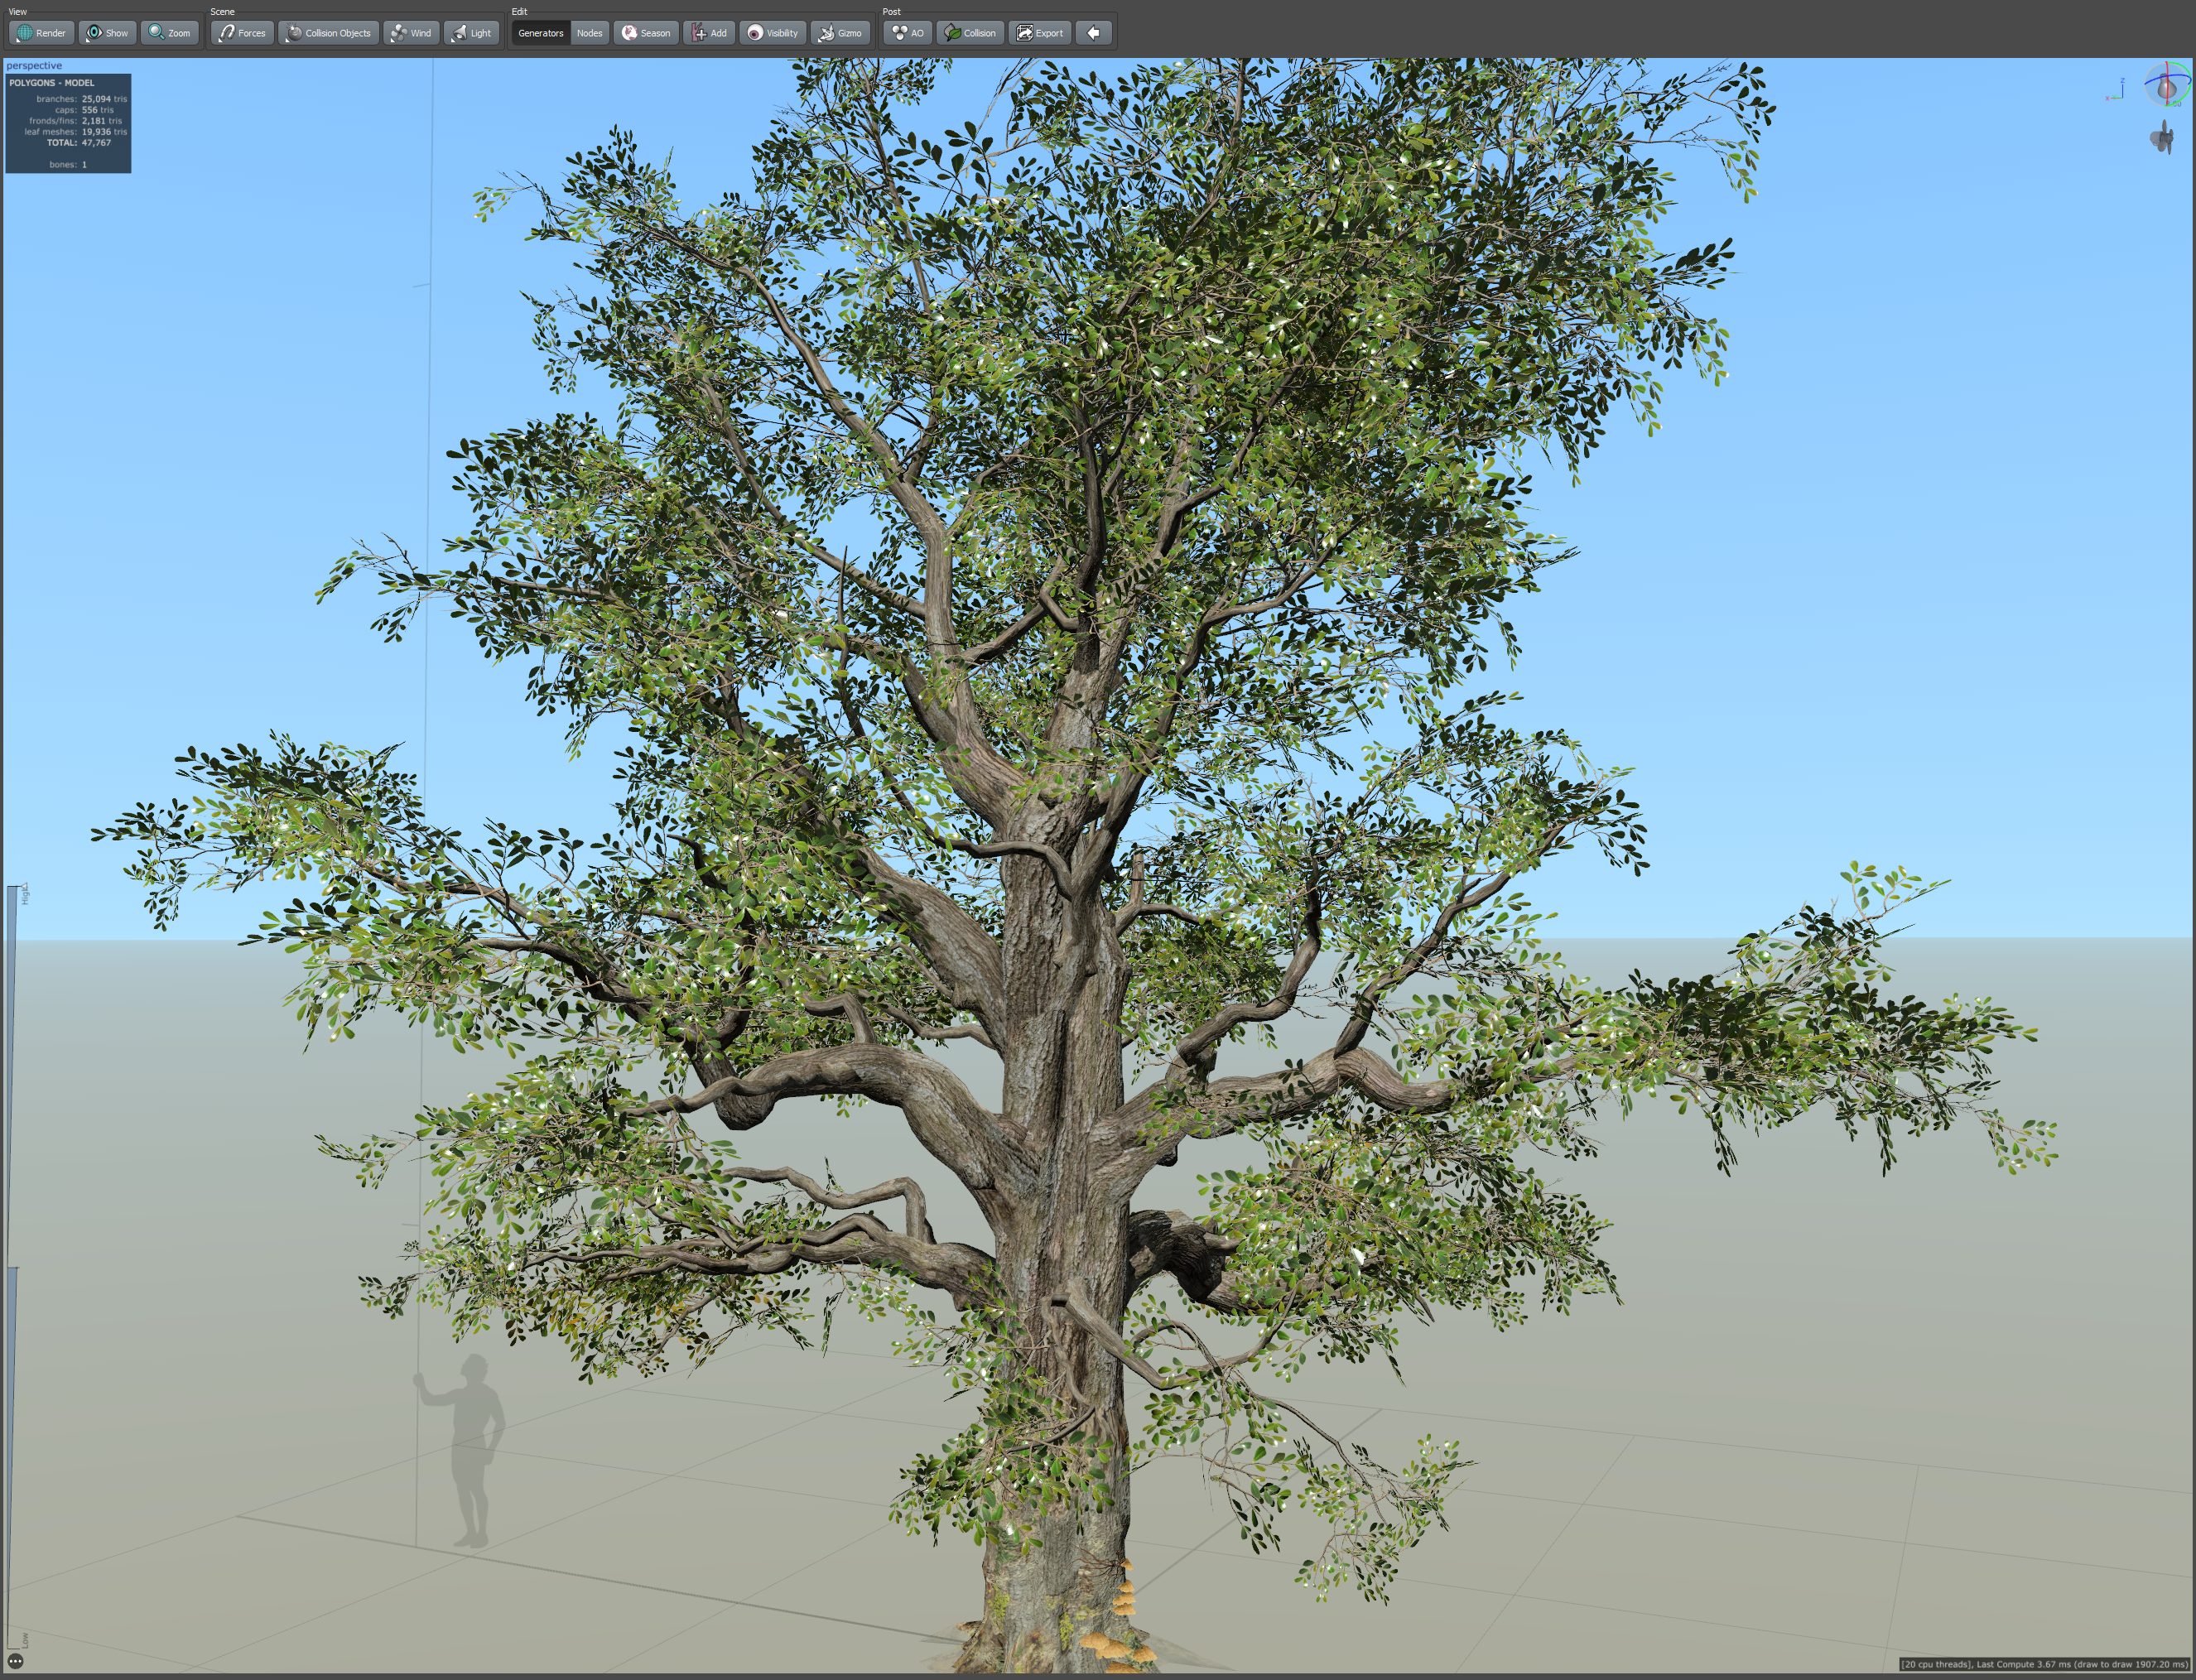Click the Zoom magnifier button
The width and height of the screenshot is (2196, 1680).
coord(169,33)
